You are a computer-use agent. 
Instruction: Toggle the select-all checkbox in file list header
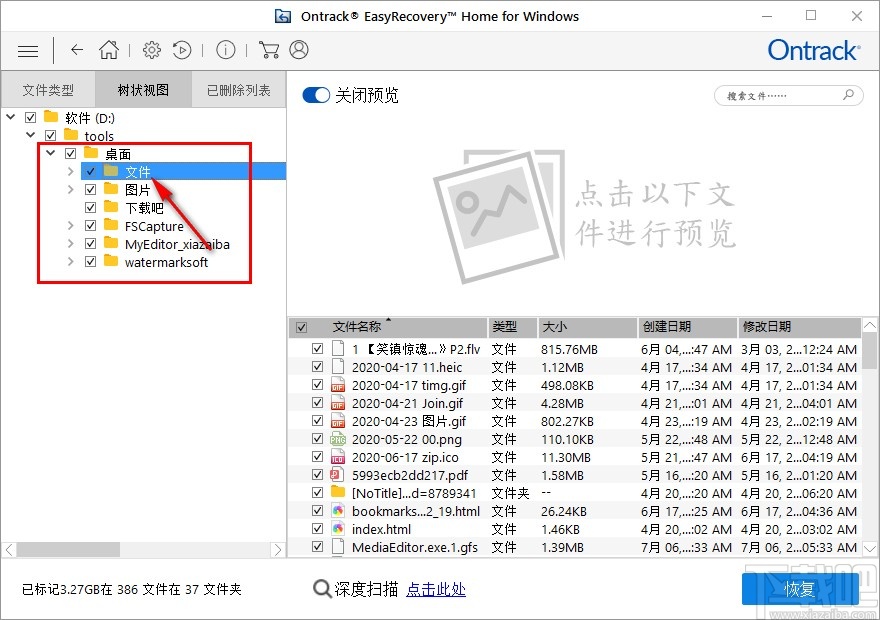coord(301,327)
